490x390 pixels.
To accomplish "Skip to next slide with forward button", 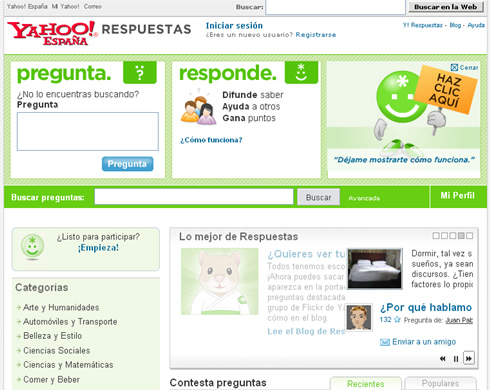I will [x=469, y=359].
